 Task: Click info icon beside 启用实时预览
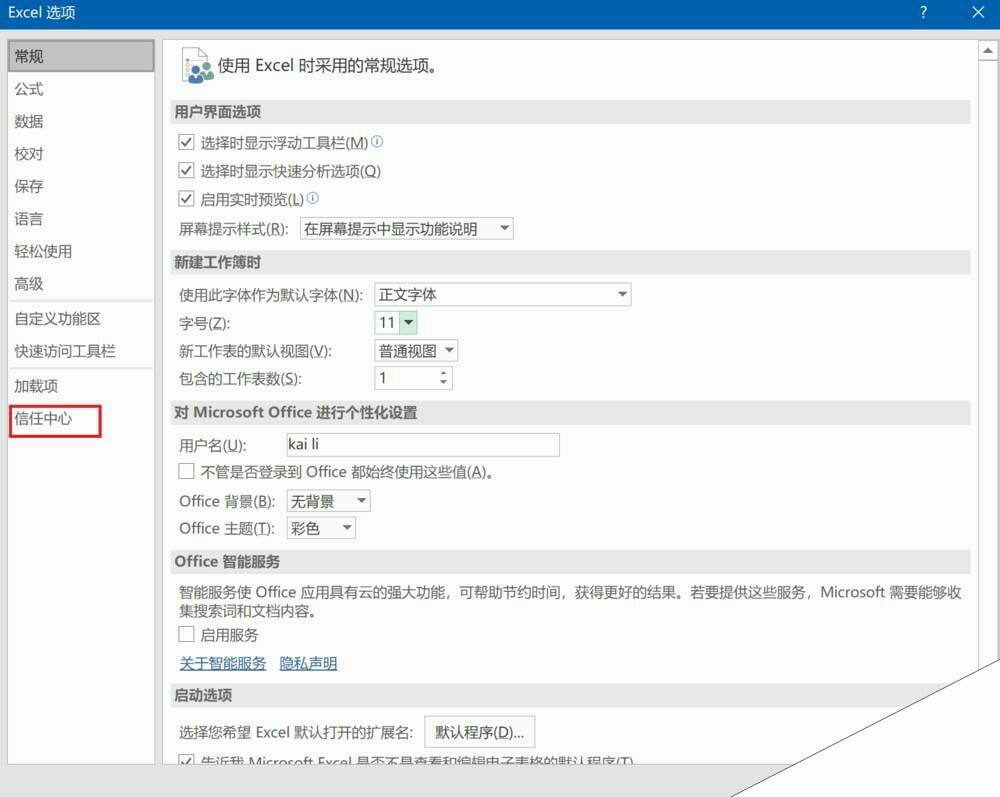(312, 198)
